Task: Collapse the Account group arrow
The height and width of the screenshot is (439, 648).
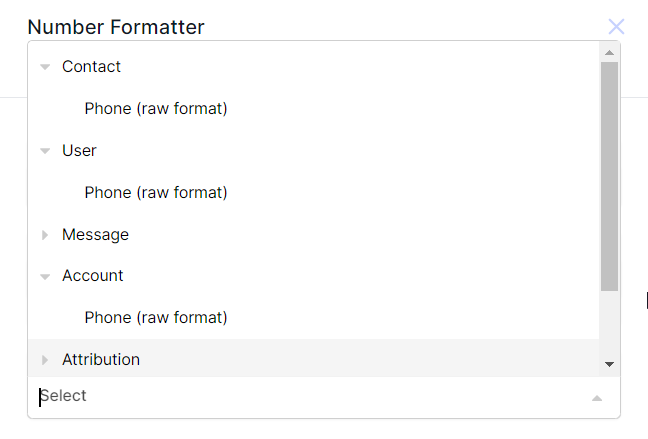Action: point(45,276)
